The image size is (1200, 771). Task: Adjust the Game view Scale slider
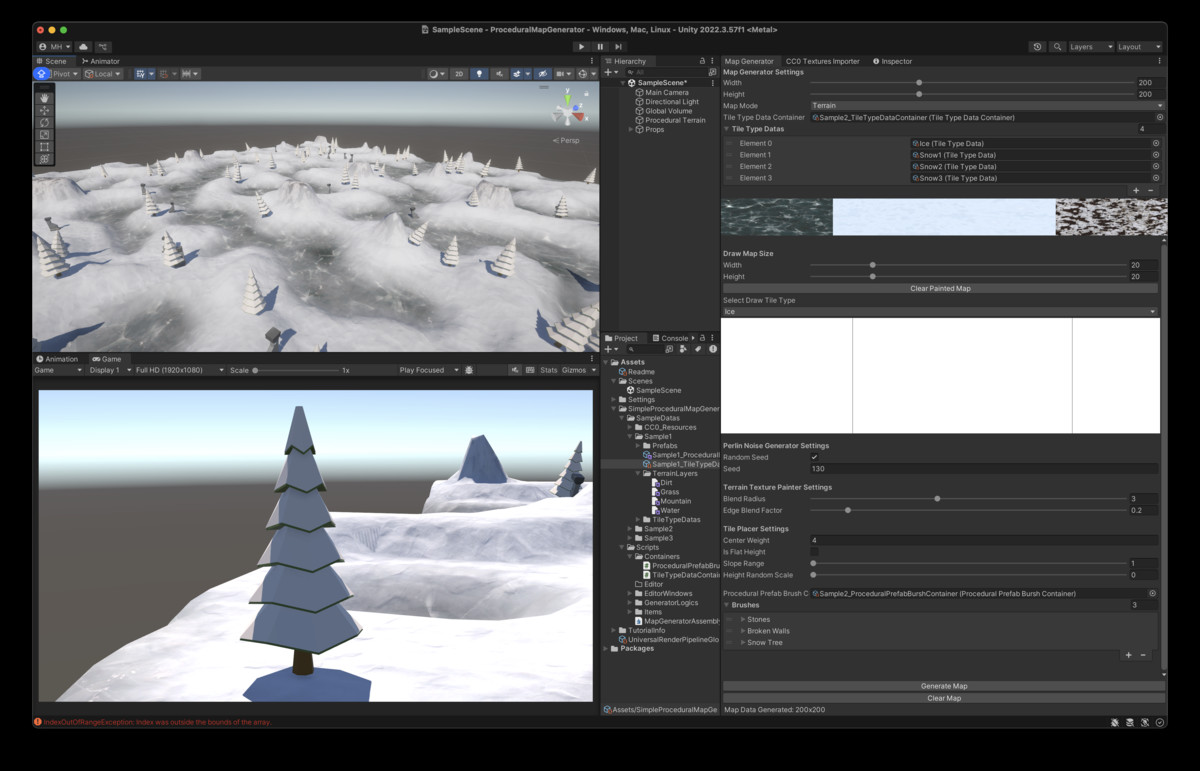click(296, 370)
